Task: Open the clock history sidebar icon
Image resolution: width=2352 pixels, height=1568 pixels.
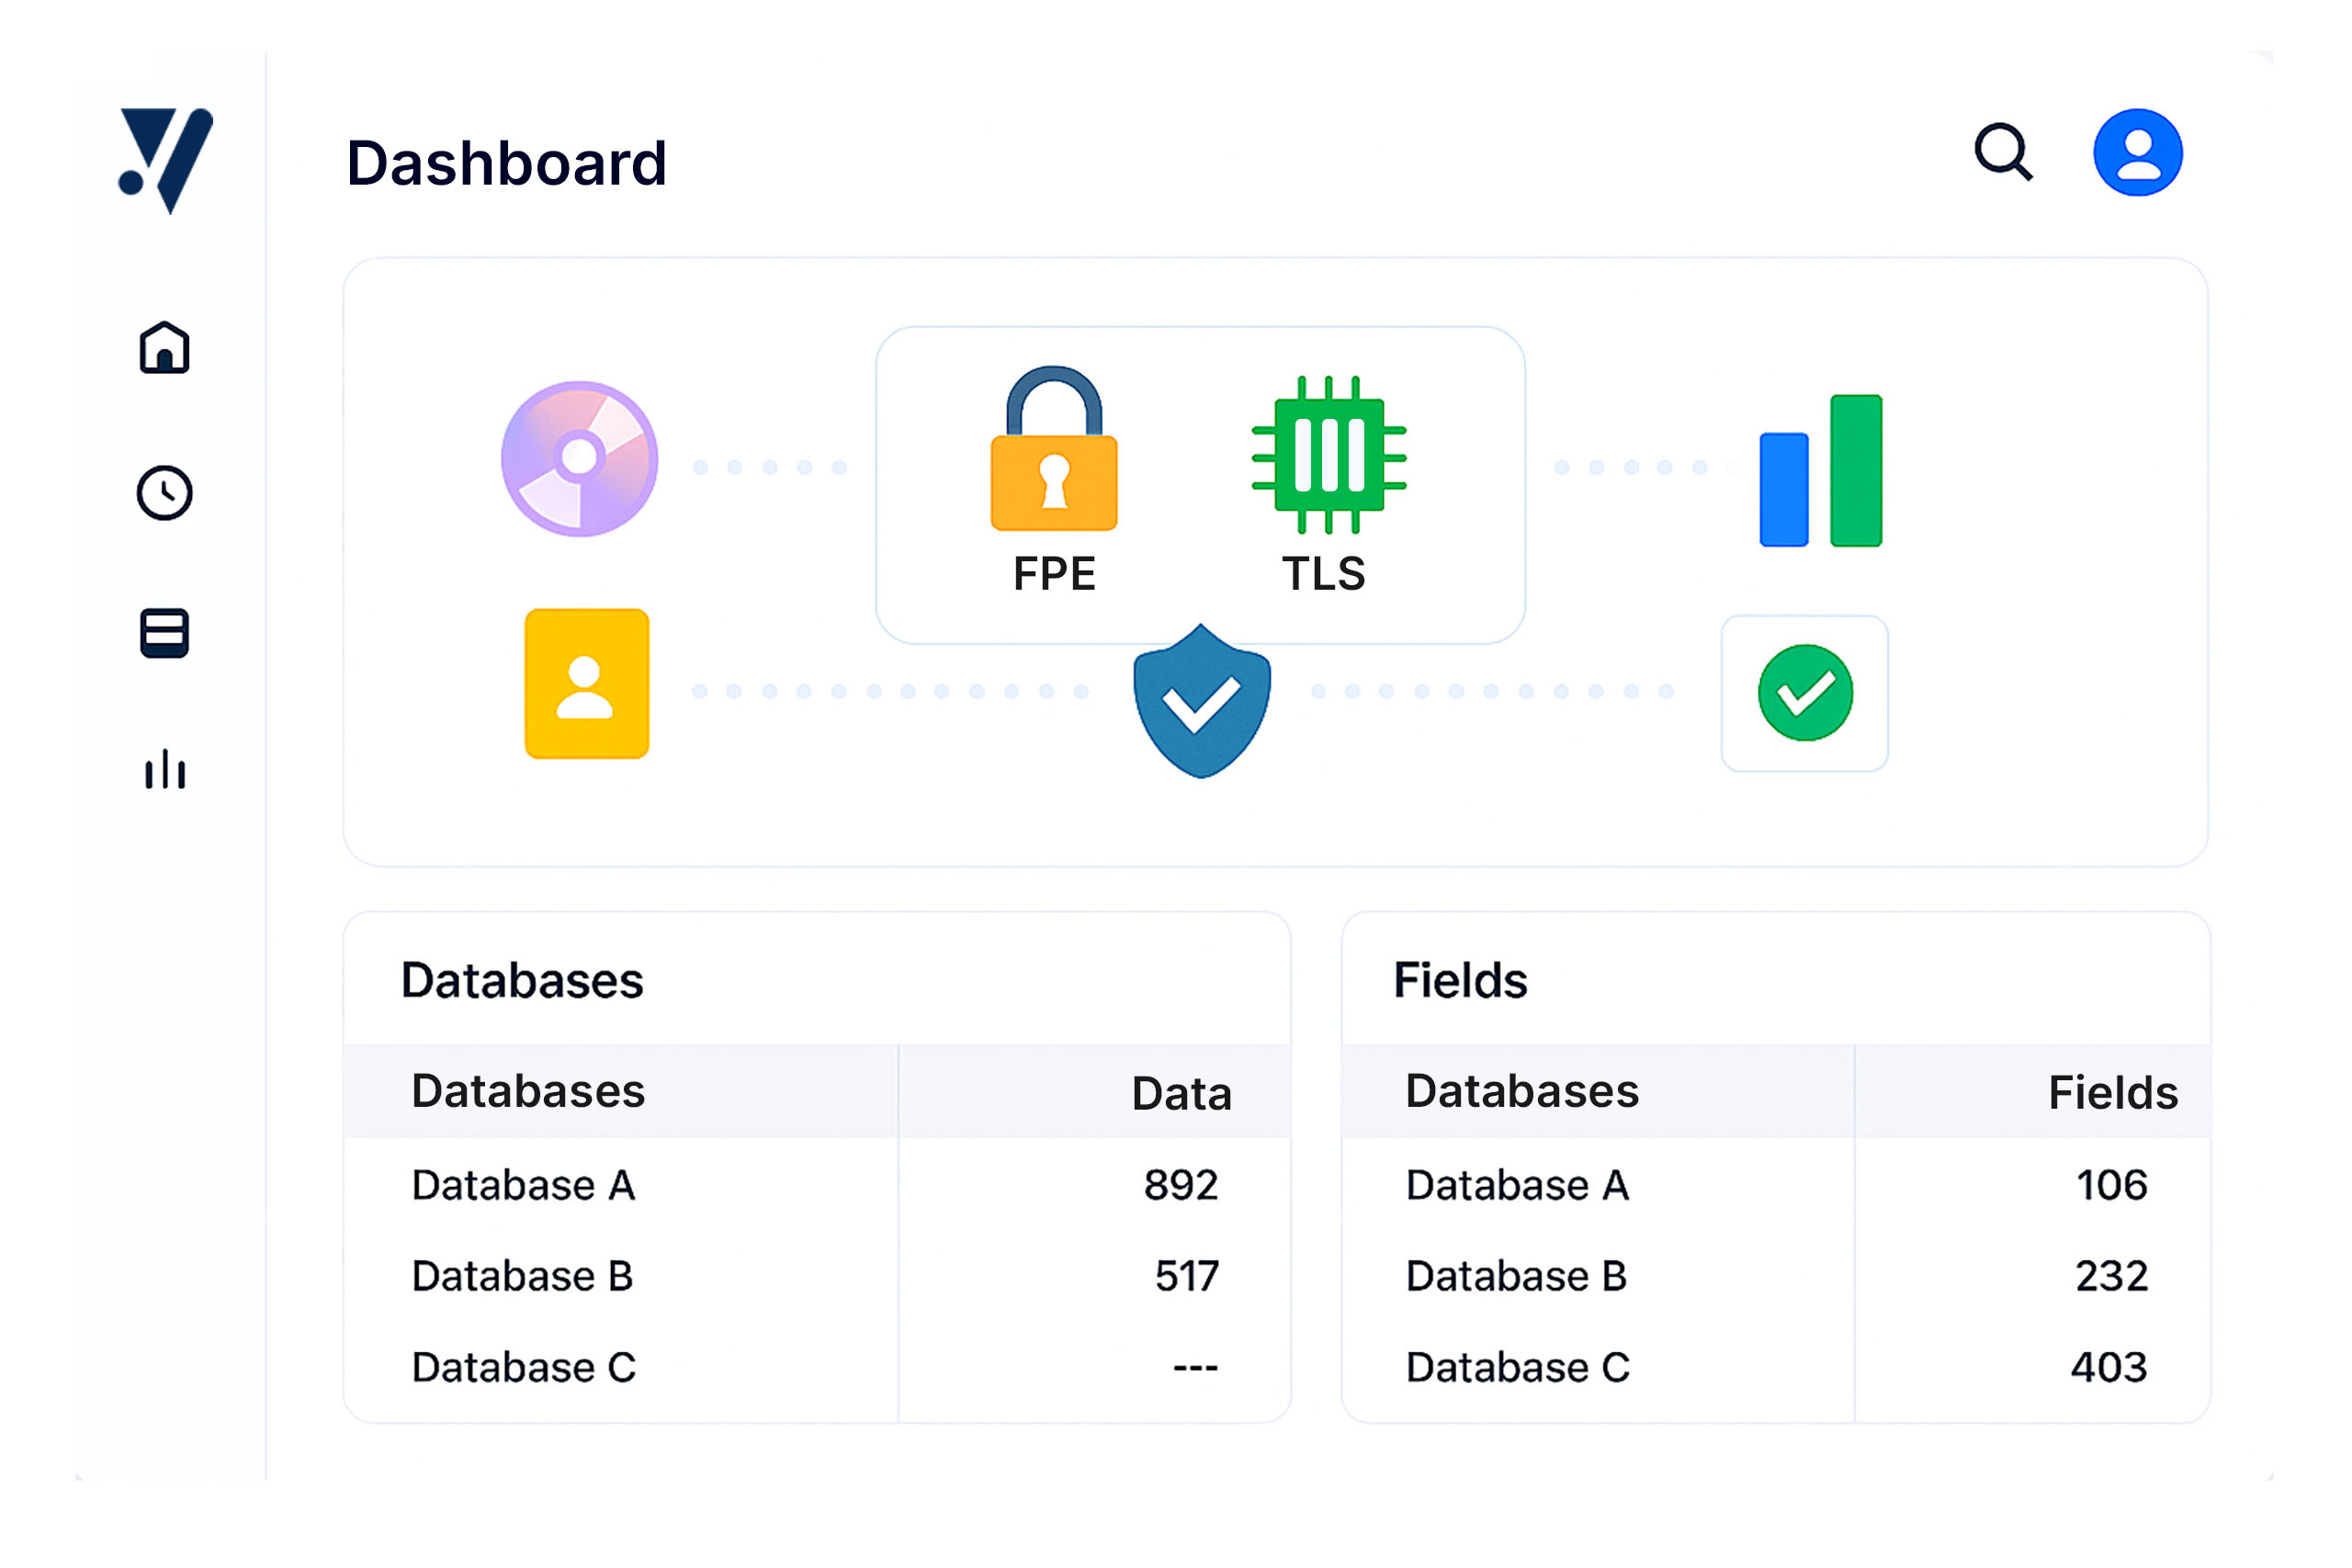Action: click(165, 492)
